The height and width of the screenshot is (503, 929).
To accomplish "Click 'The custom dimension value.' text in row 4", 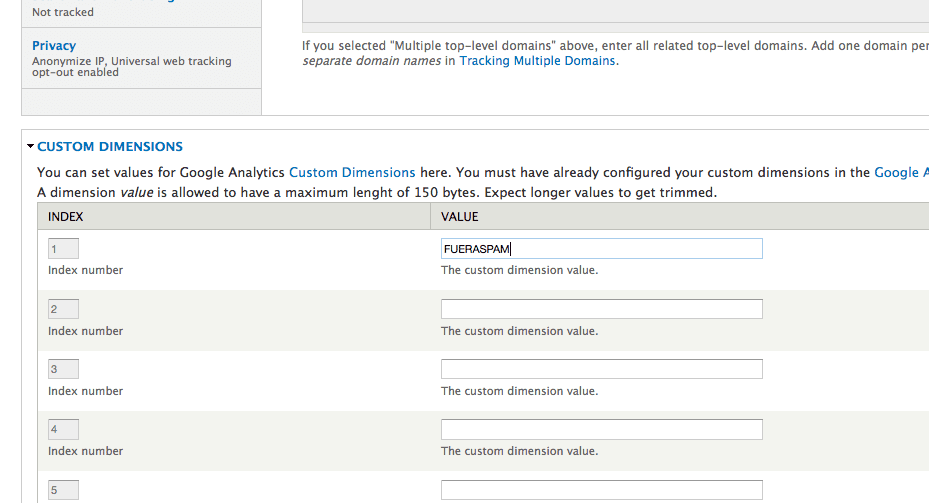I will coord(520,451).
